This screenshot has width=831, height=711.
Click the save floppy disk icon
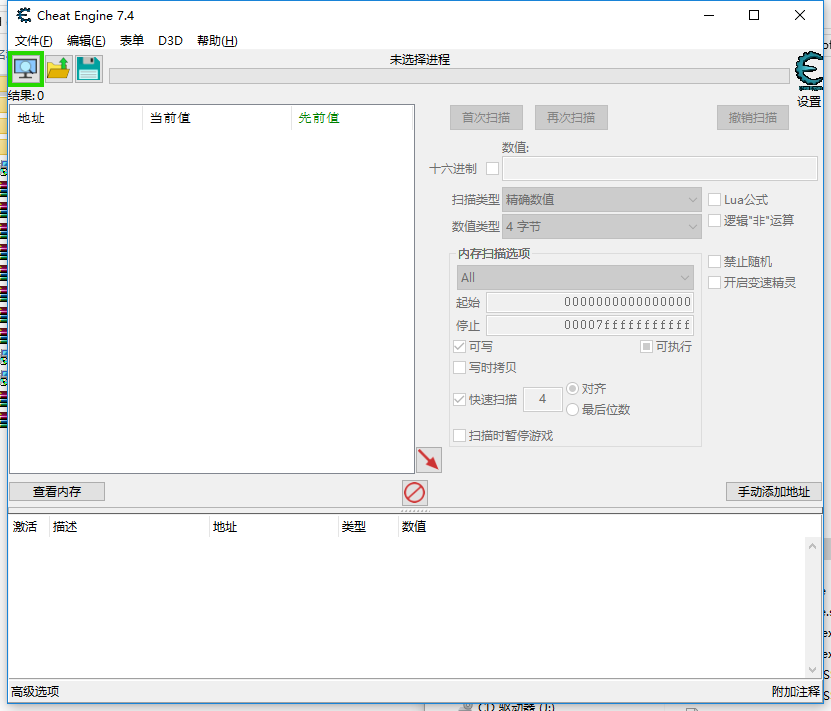[89, 69]
